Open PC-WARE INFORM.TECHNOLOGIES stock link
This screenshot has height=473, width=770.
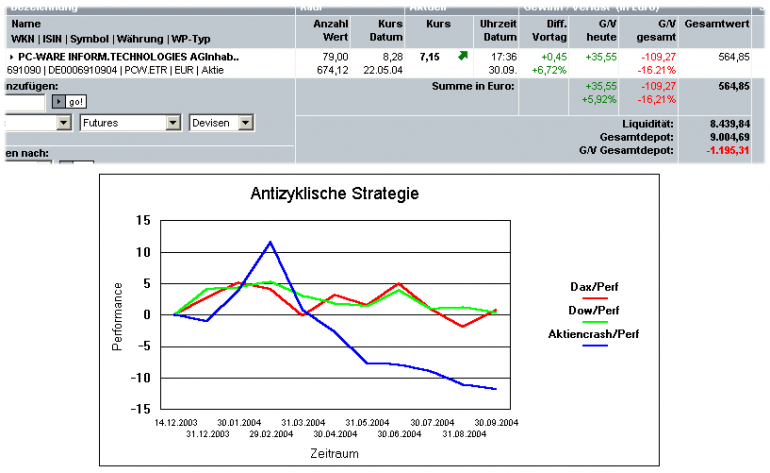[x=129, y=57]
